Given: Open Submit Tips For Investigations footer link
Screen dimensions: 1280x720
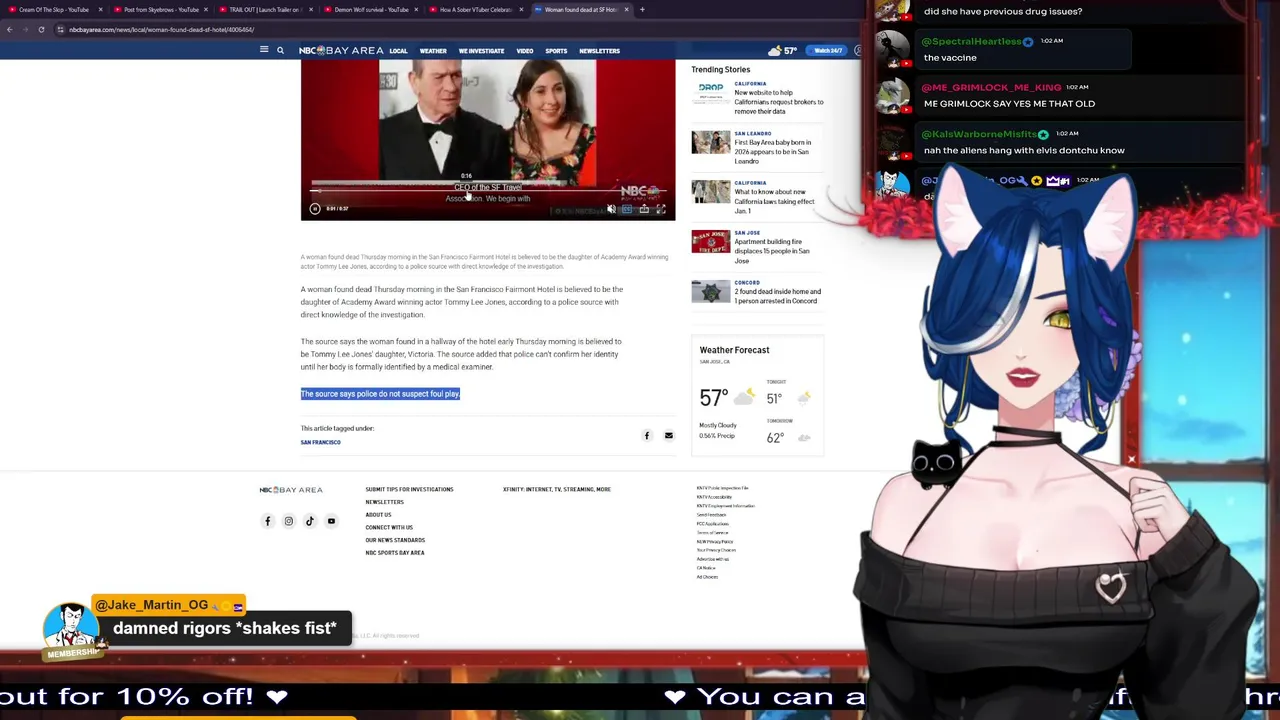Looking at the screenshot, I should click(x=409, y=489).
